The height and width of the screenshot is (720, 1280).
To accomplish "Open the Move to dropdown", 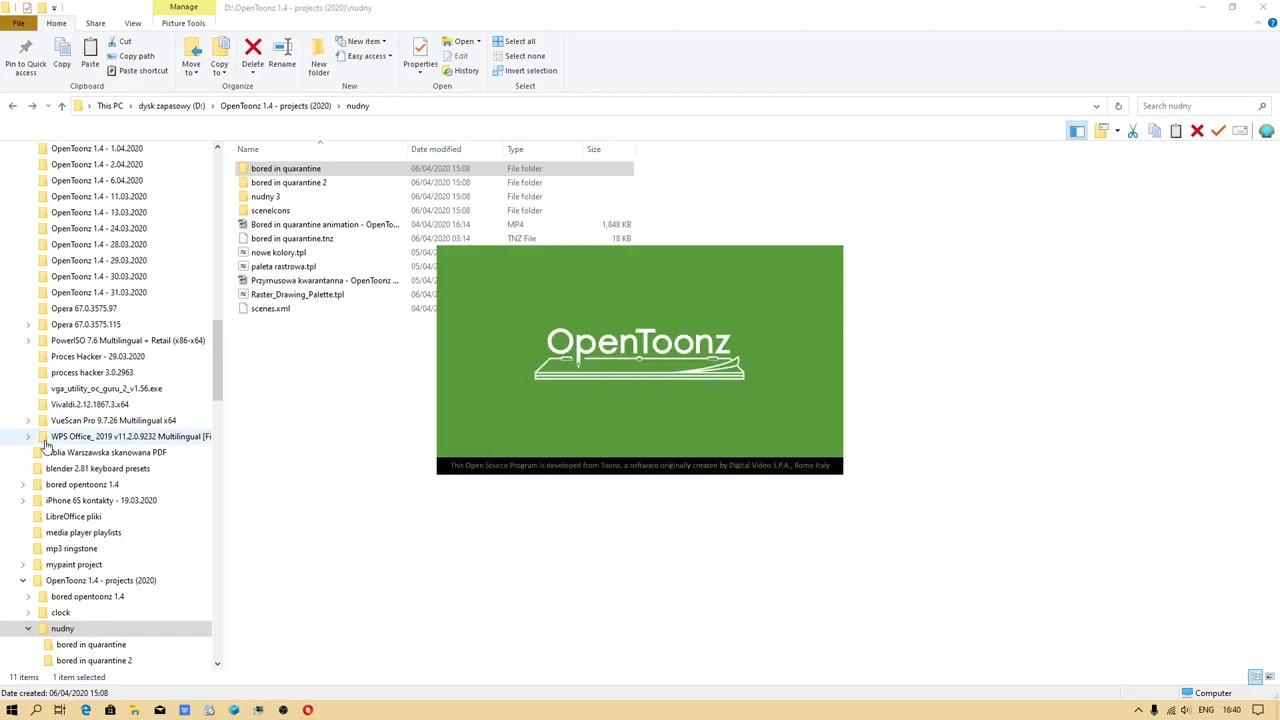I will tap(191, 56).
